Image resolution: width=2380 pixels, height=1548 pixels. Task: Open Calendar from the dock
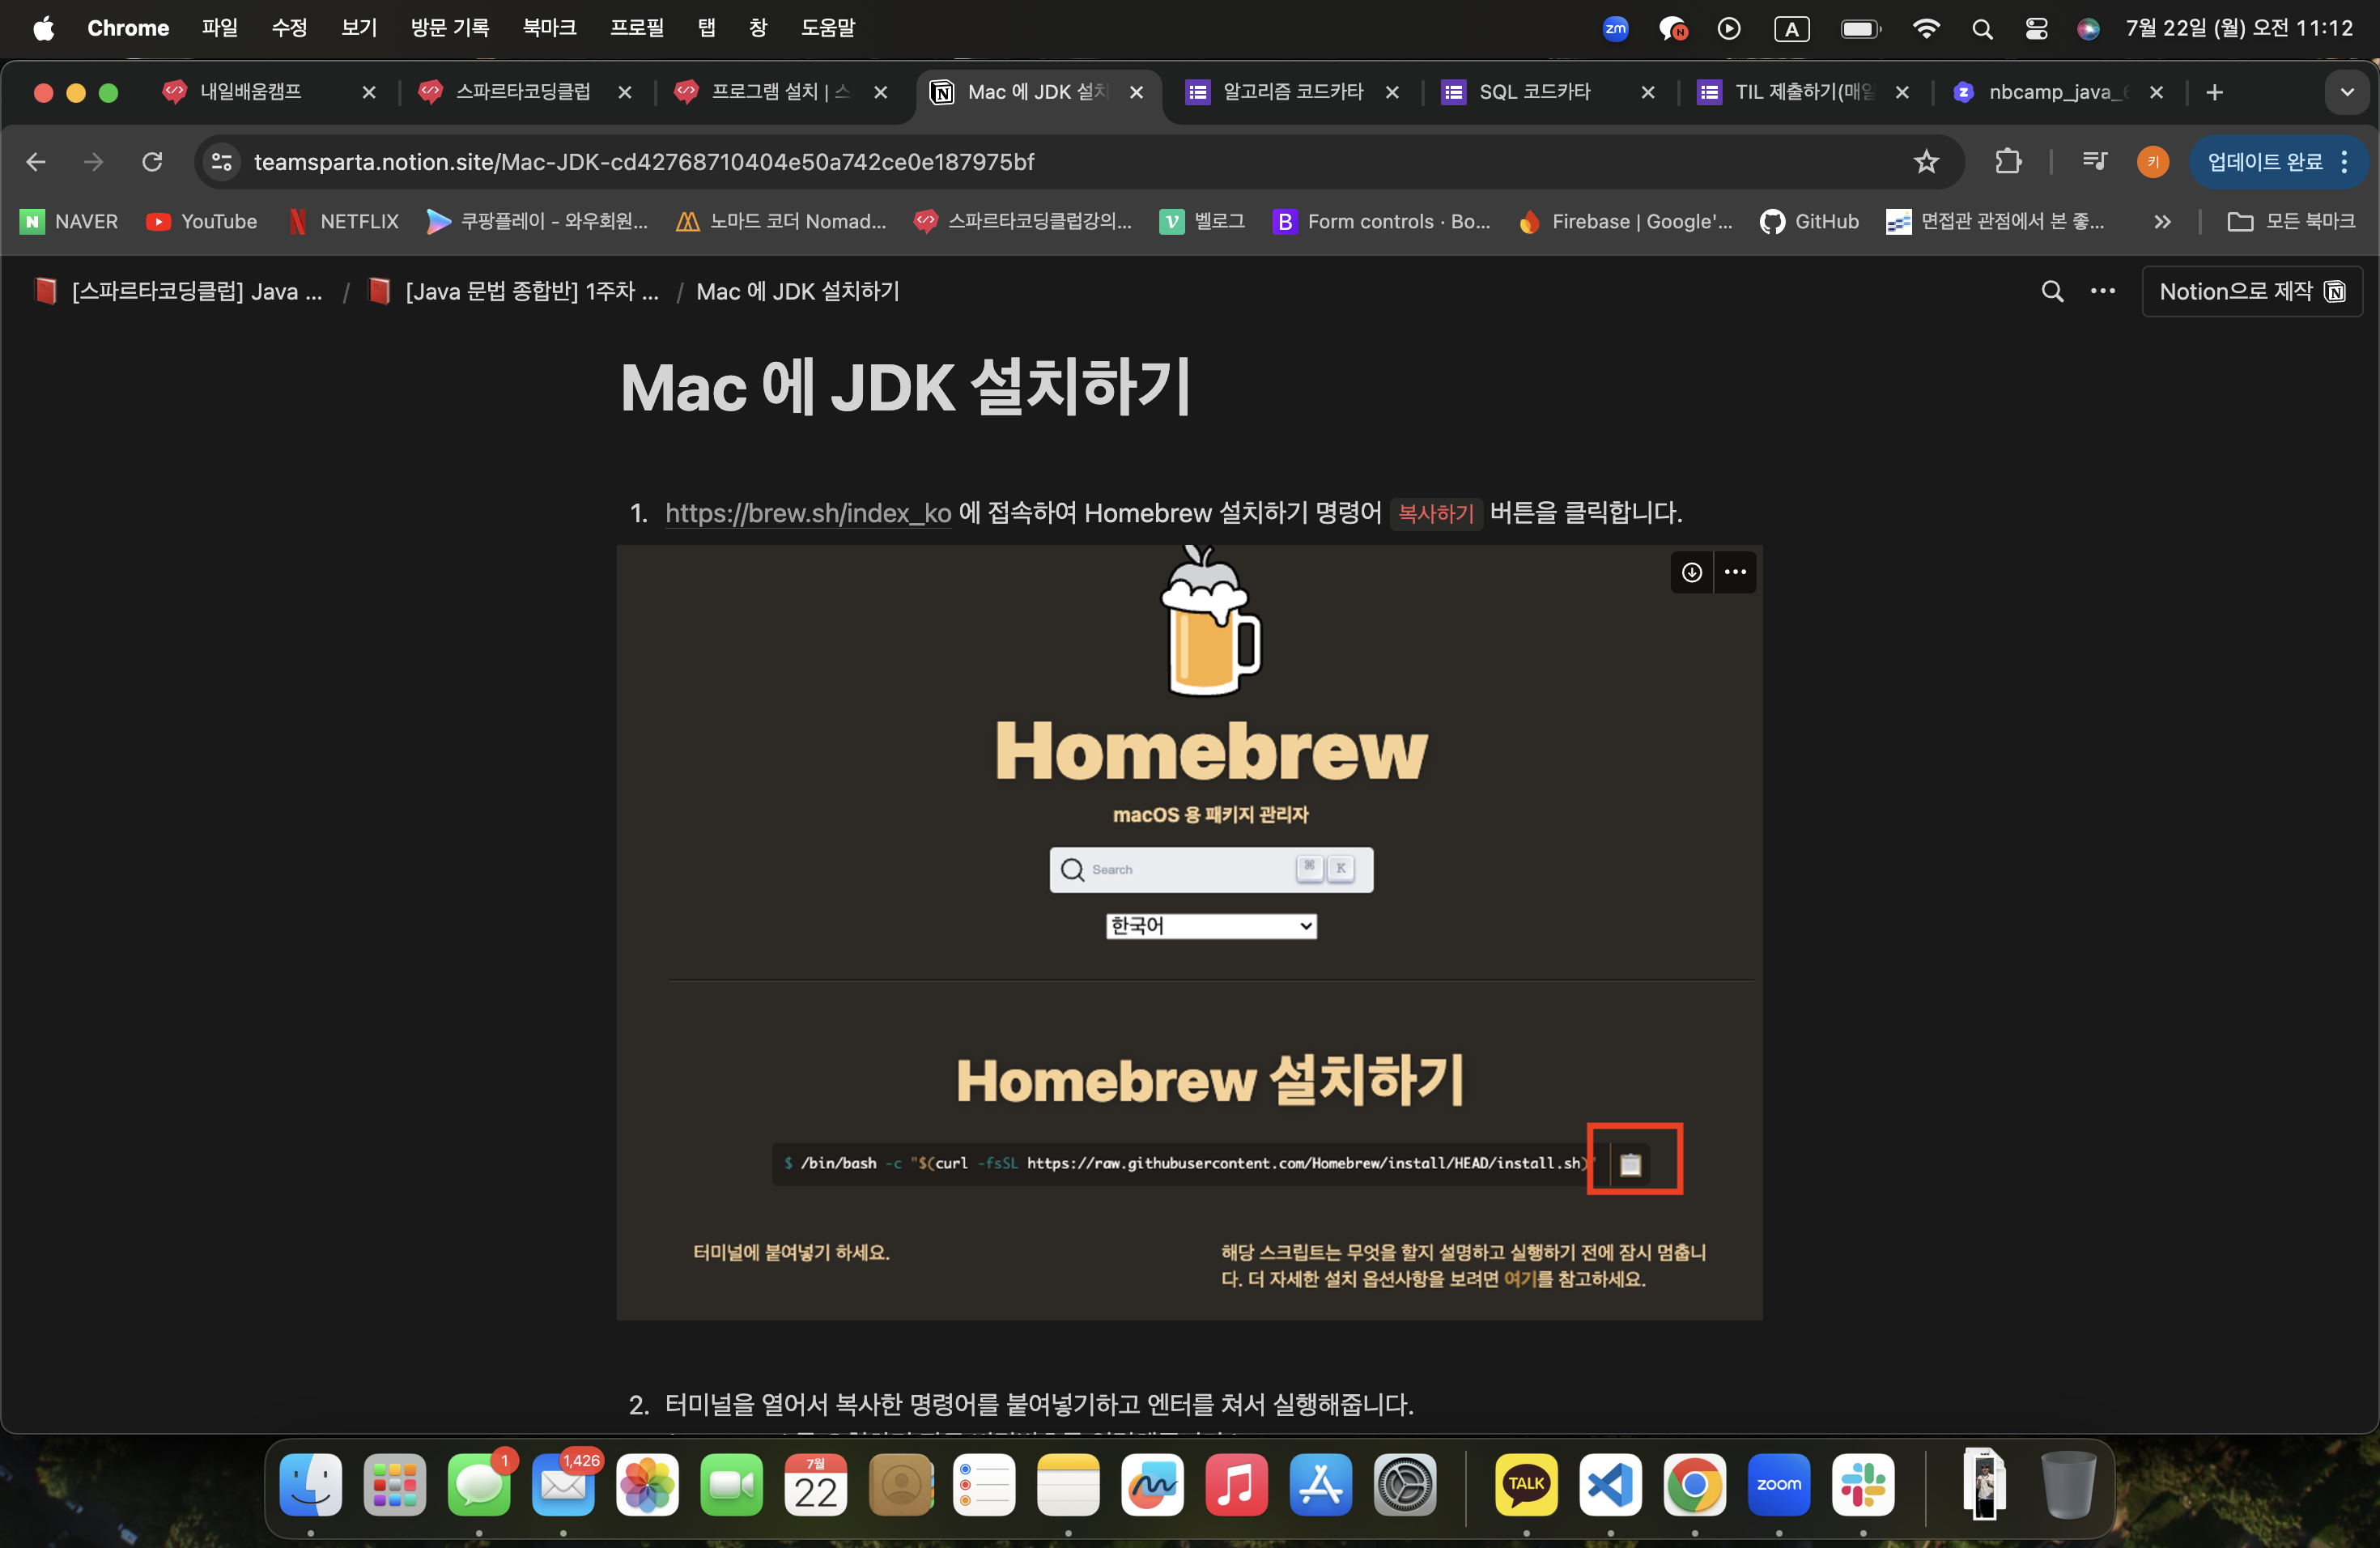tap(816, 1484)
